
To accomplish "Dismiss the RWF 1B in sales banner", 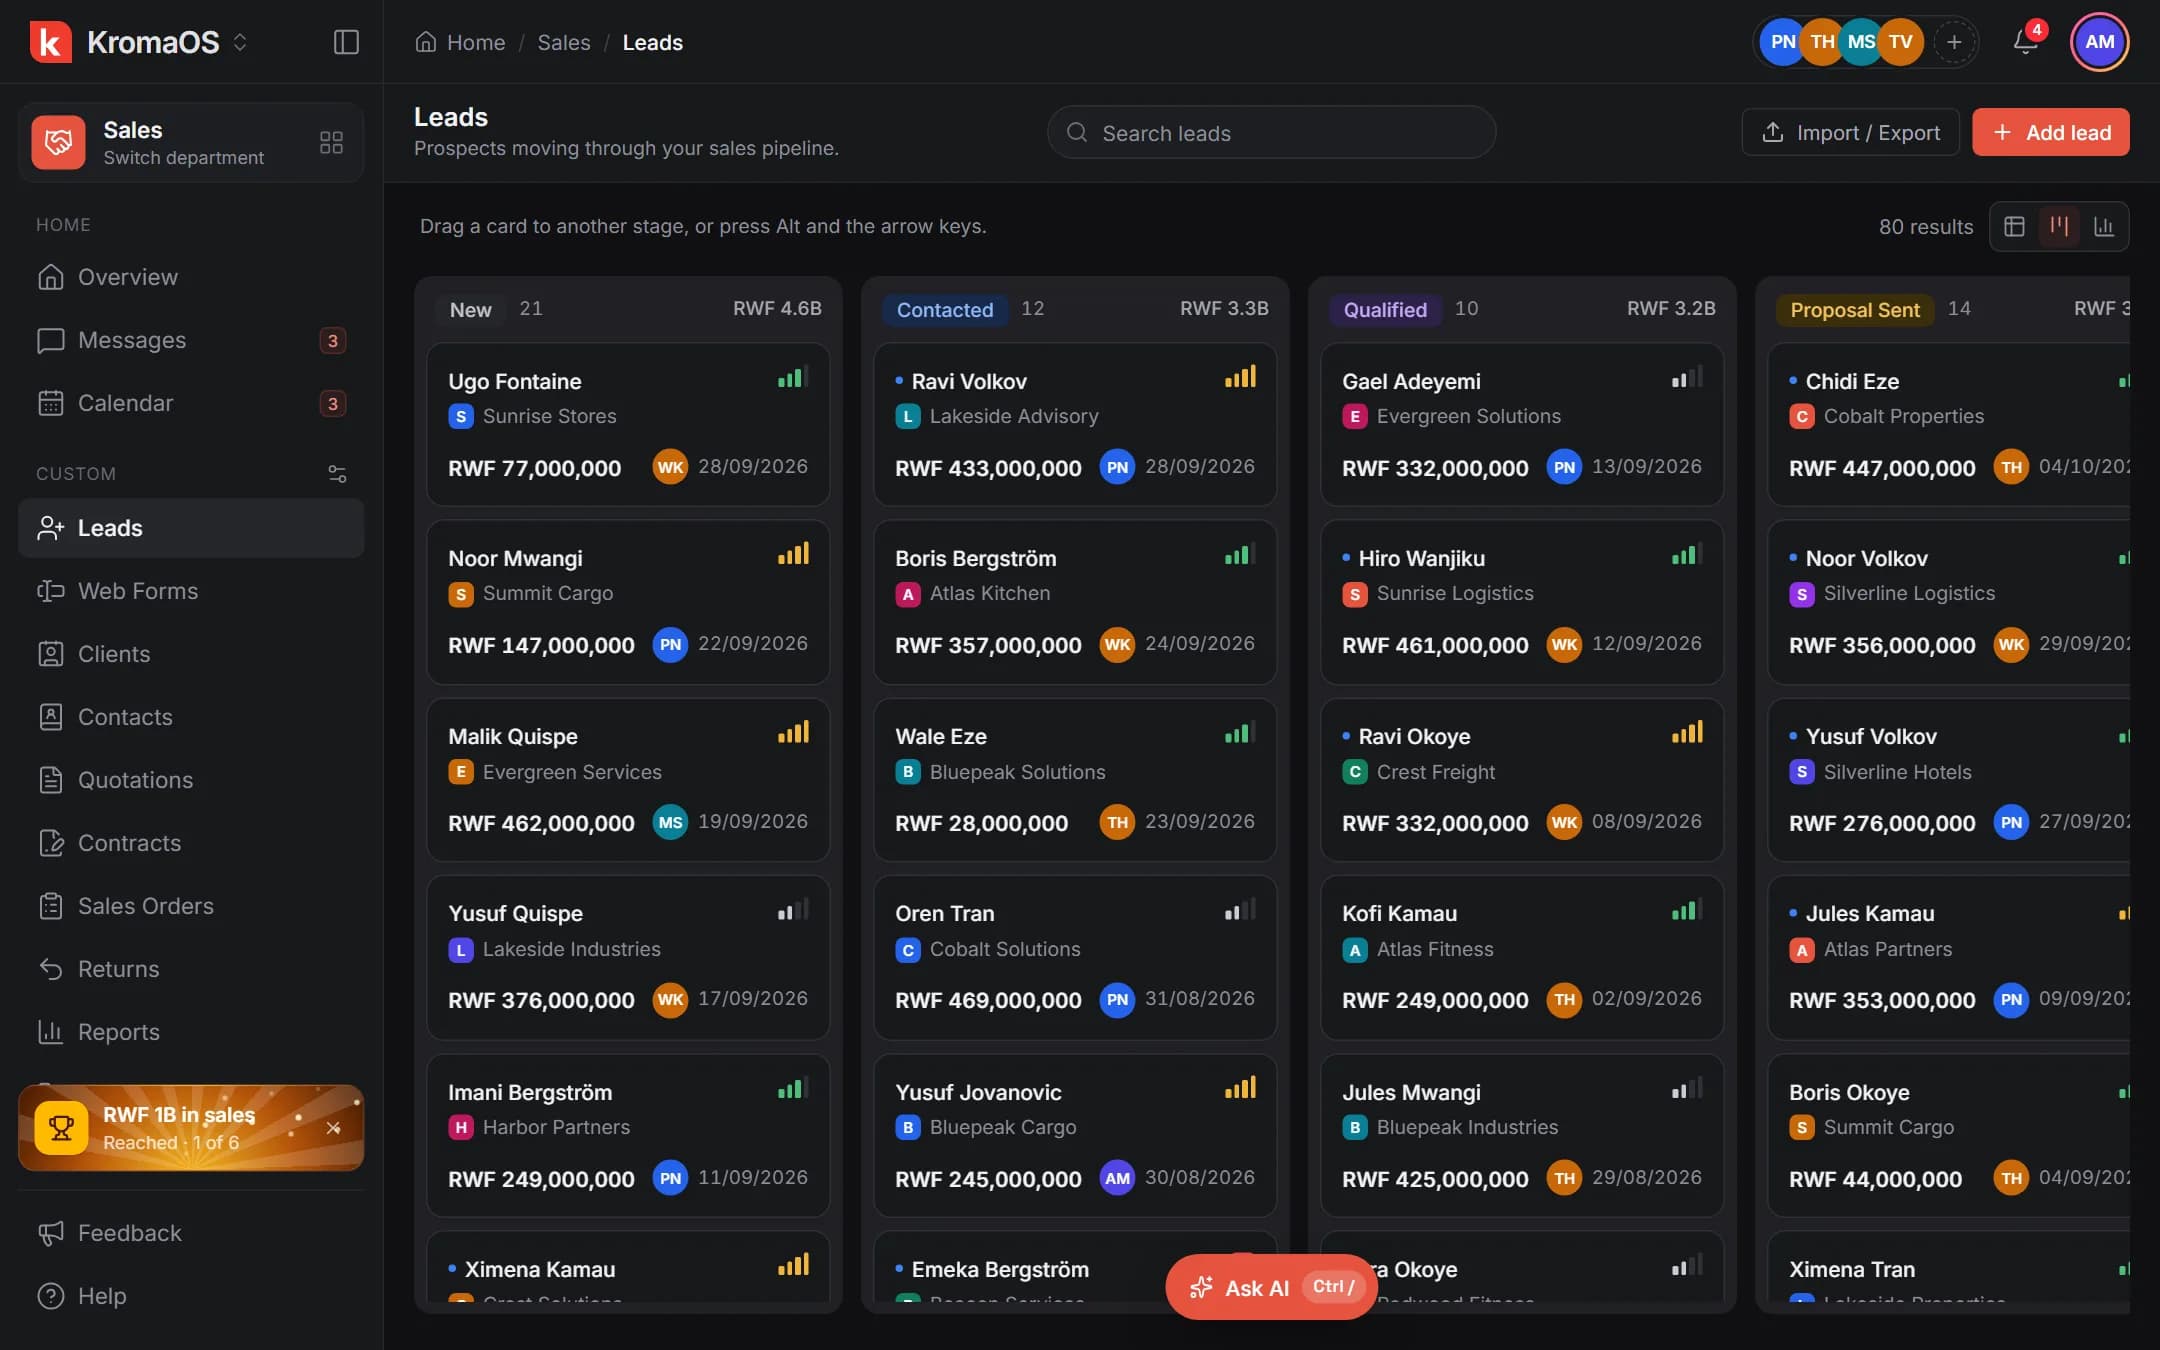I will (x=333, y=1128).
